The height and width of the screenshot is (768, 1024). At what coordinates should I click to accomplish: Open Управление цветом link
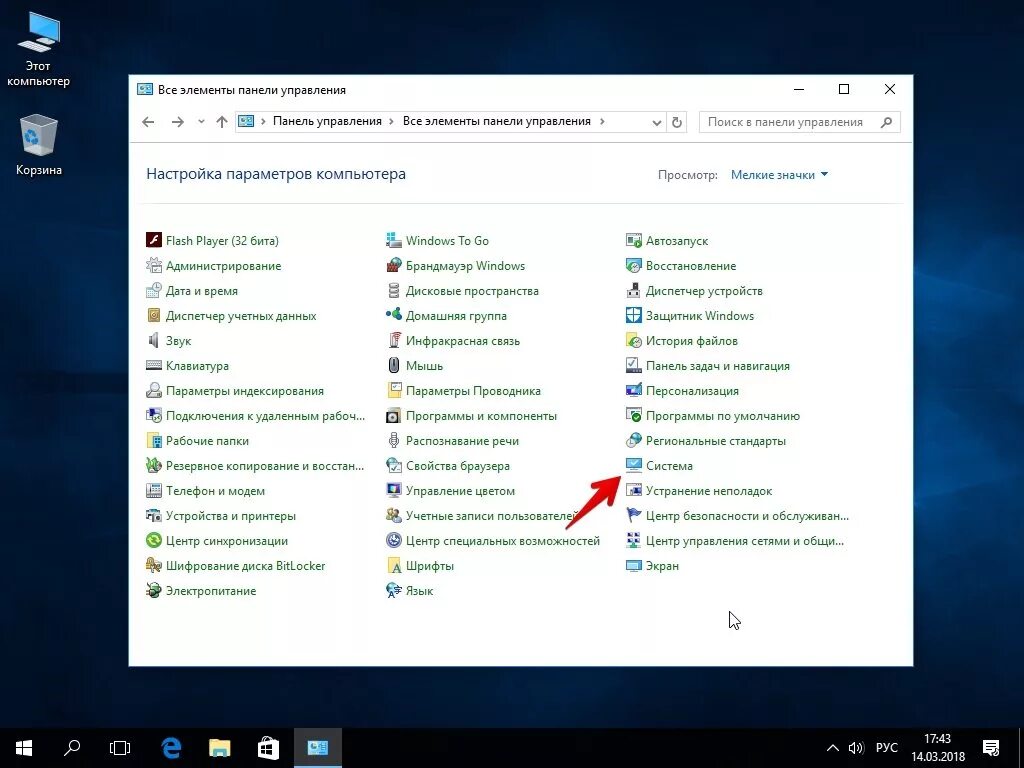pos(460,491)
